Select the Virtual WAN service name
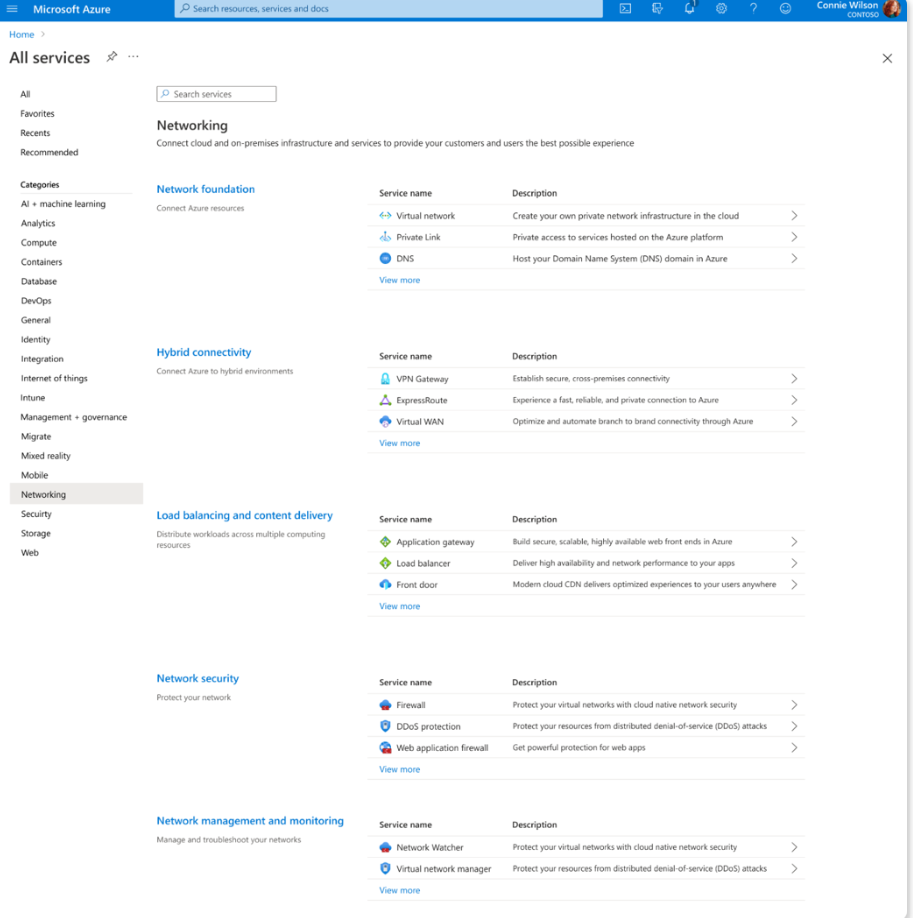Image resolution: width=913 pixels, height=918 pixels. pos(420,422)
